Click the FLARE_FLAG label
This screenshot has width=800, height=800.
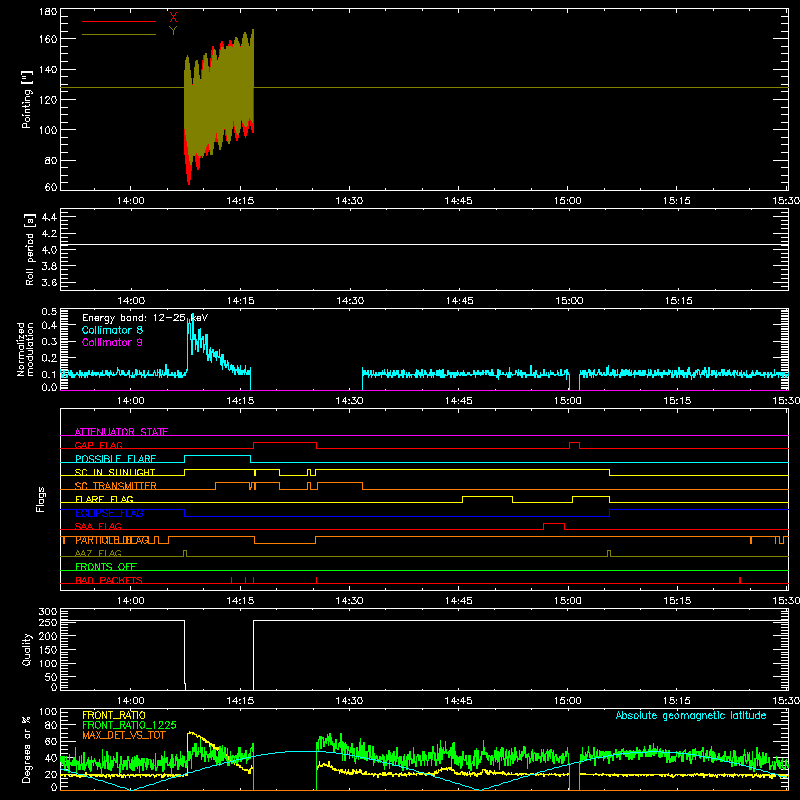pos(104,499)
